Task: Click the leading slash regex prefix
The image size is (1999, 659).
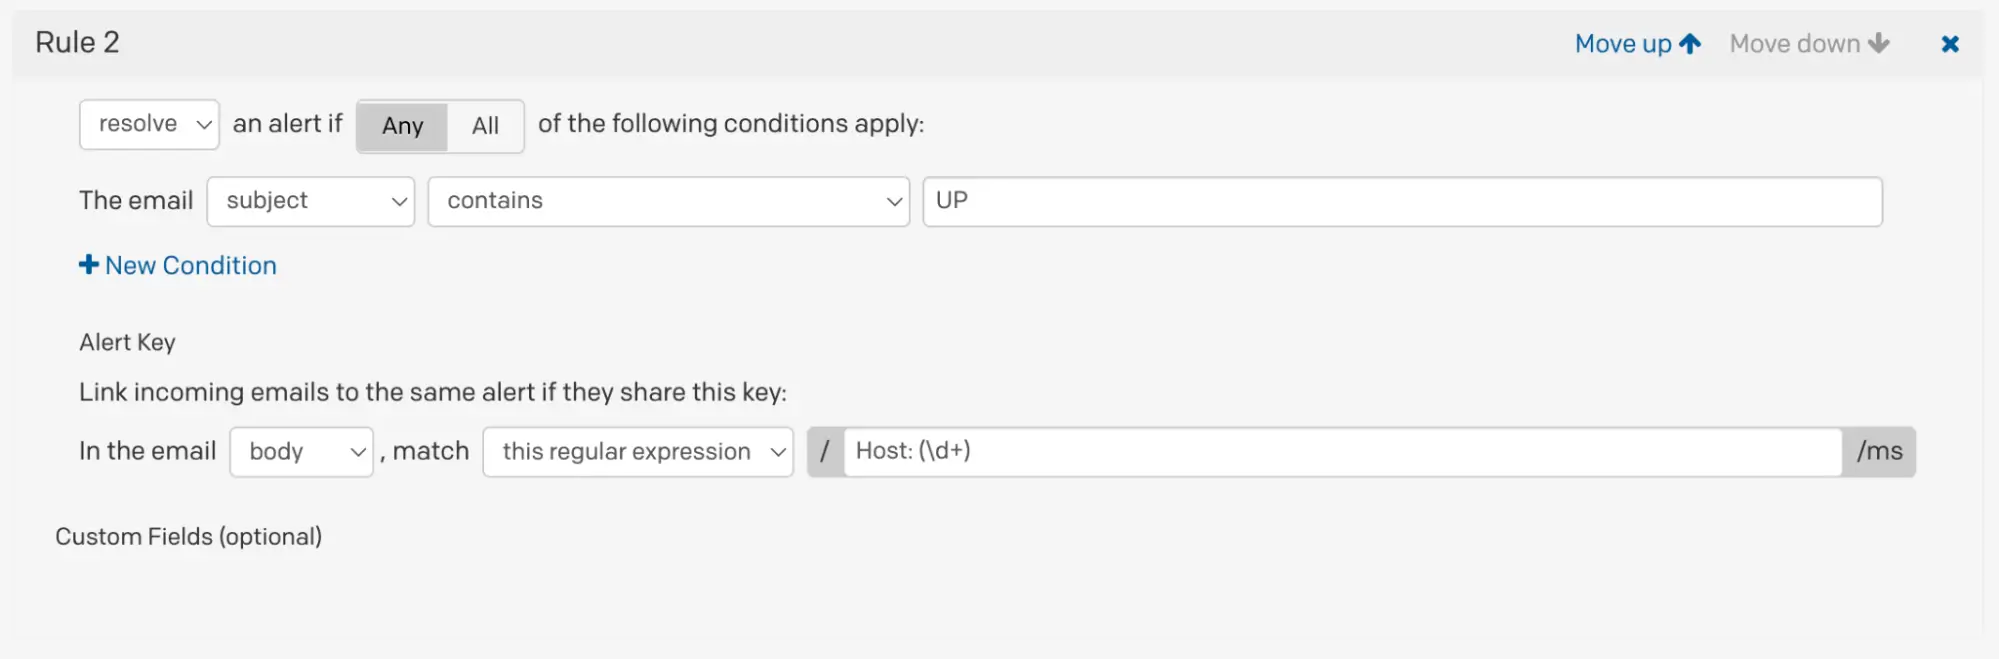Action: pyautogui.click(x=825, y=452)
